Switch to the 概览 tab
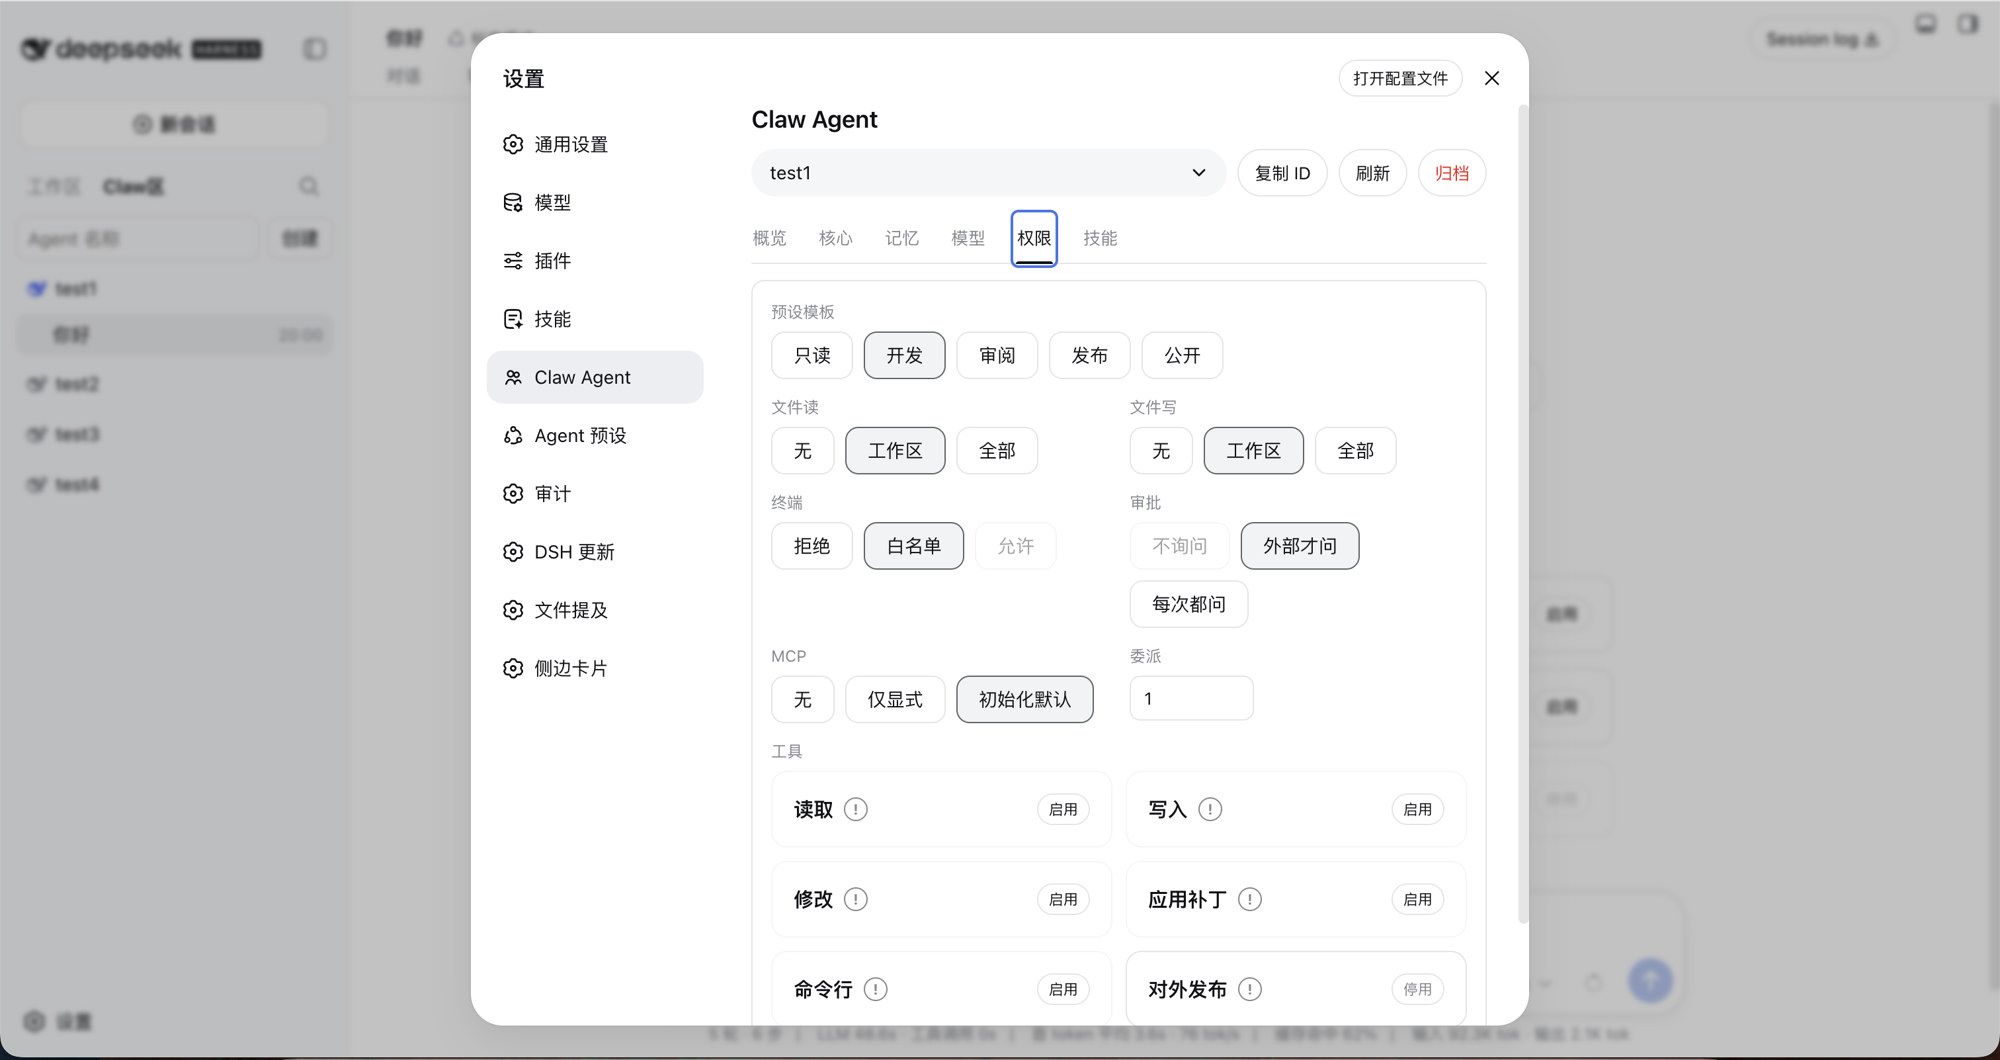Viewport: 2000px width, 1060px height. [769, 238]
